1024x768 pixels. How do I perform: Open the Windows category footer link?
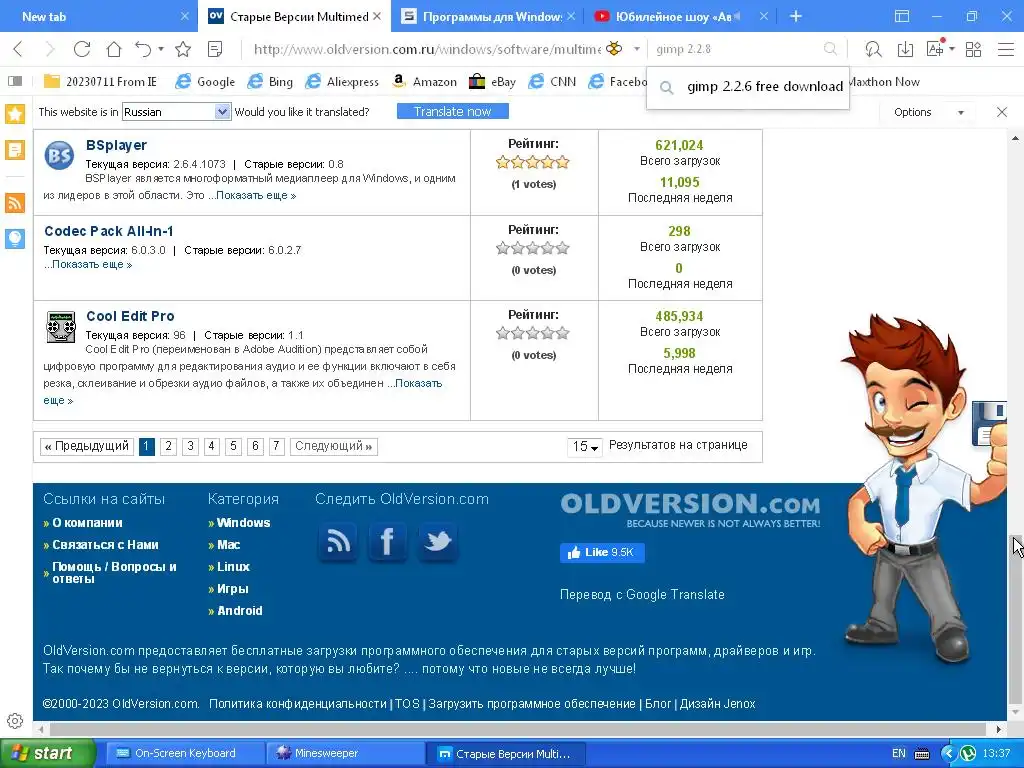[x=243, y=523]
